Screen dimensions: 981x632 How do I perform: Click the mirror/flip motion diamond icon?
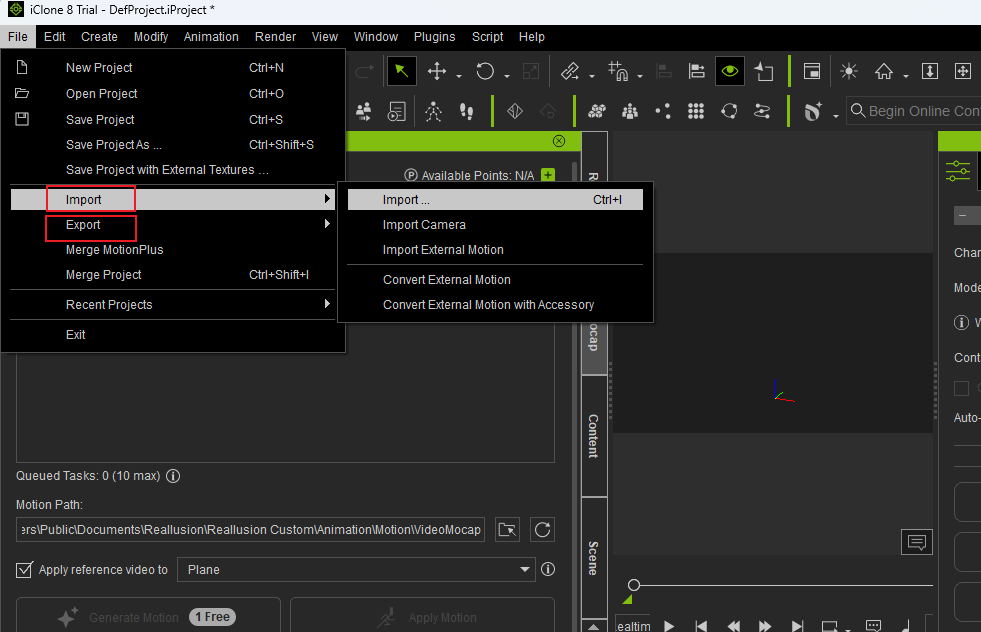[515, 111]
